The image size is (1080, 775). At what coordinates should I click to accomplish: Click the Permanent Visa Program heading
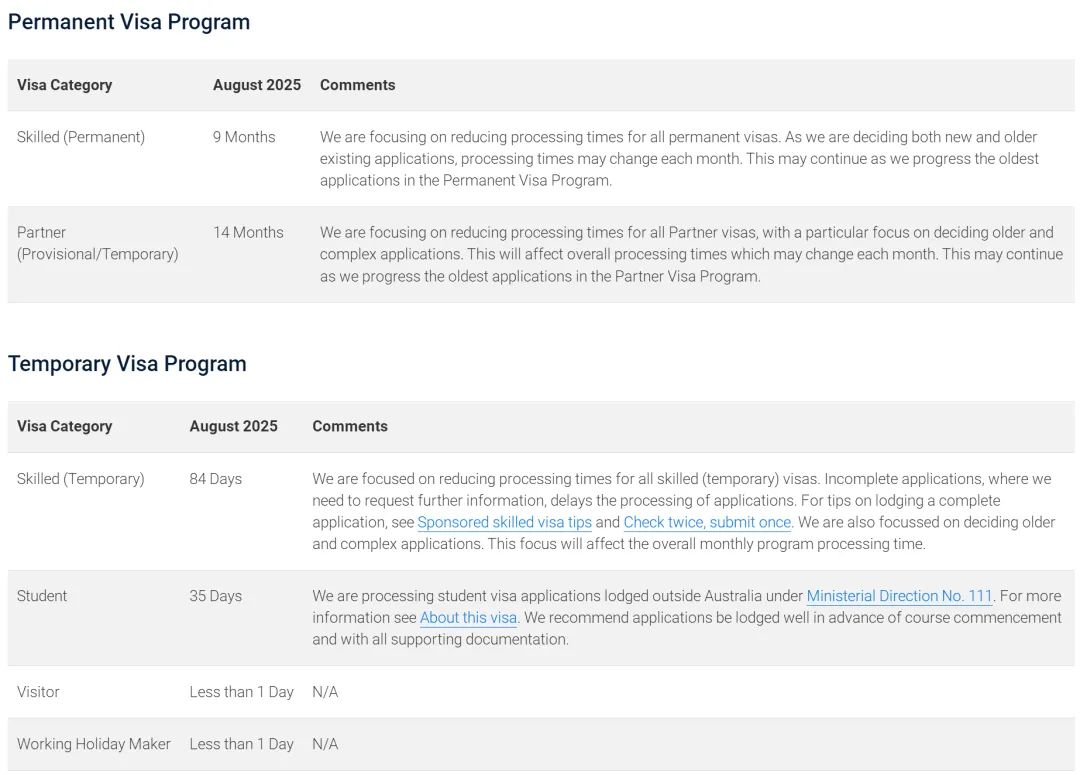129,22
